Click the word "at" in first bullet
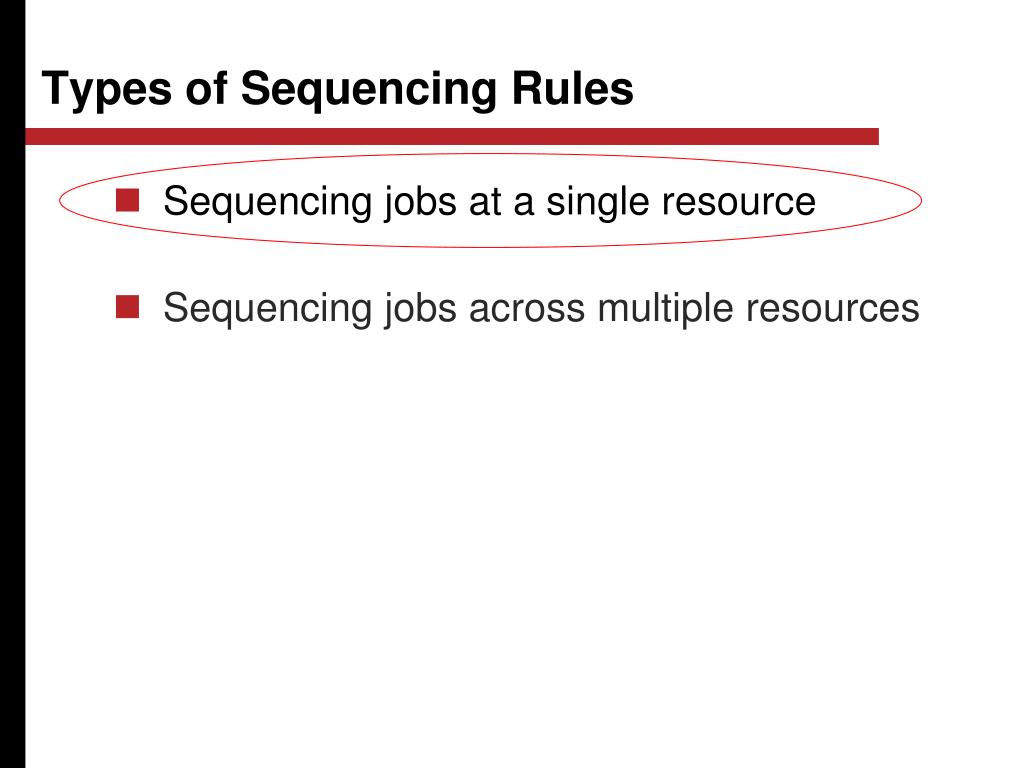This screenshot has width=1024, height=768. coord(485,202)
